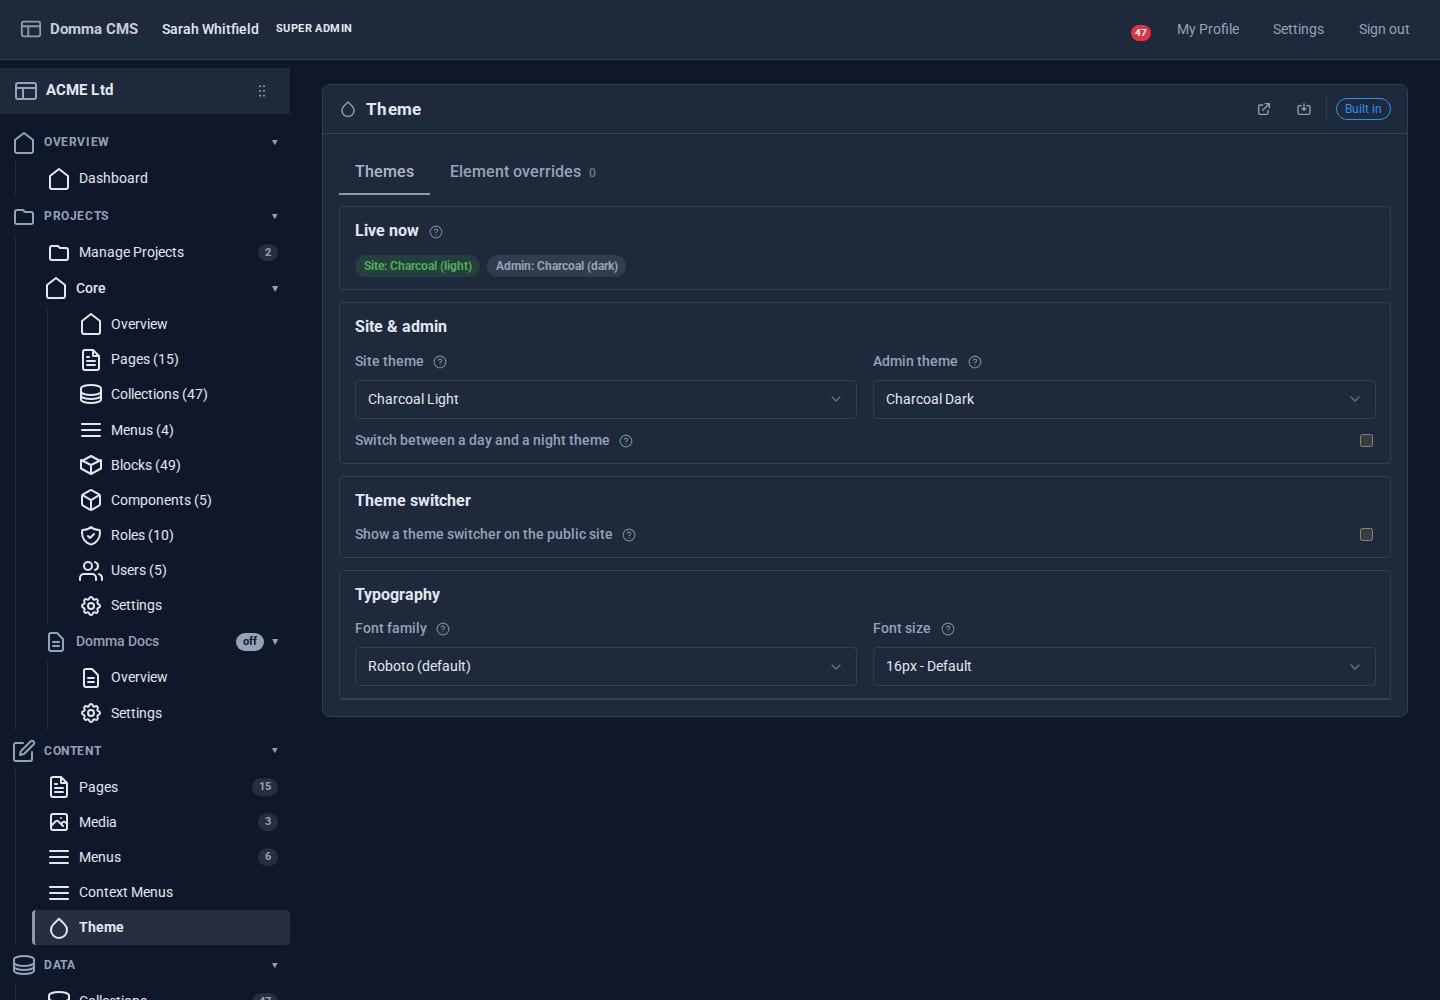Image resolution: width=1440 pixels, height=1000 pixels.
Task: Open the Admin theme dropdown
Action: pos(1124,400)
